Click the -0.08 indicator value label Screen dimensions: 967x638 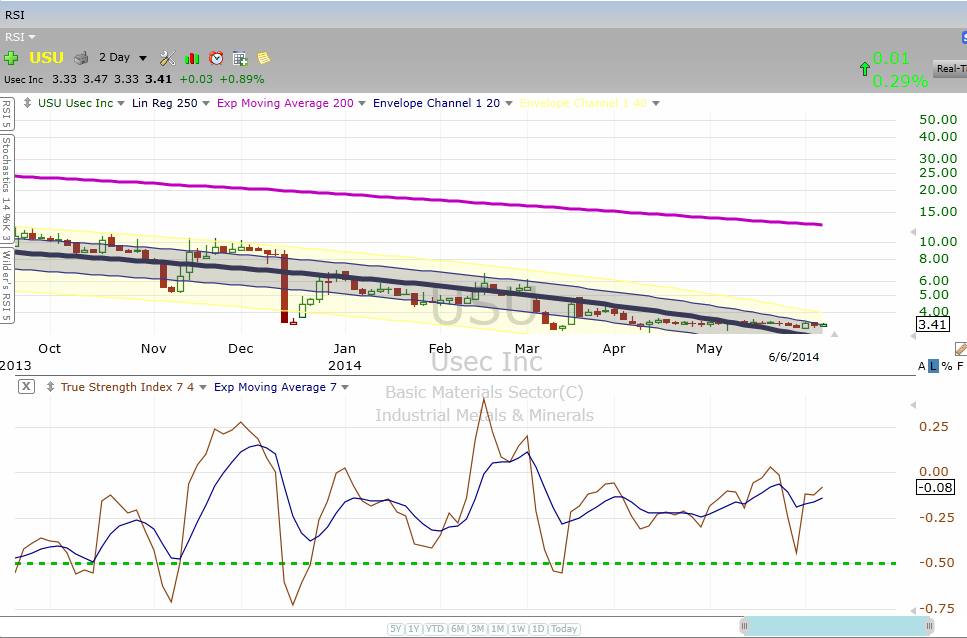(935, 488)
